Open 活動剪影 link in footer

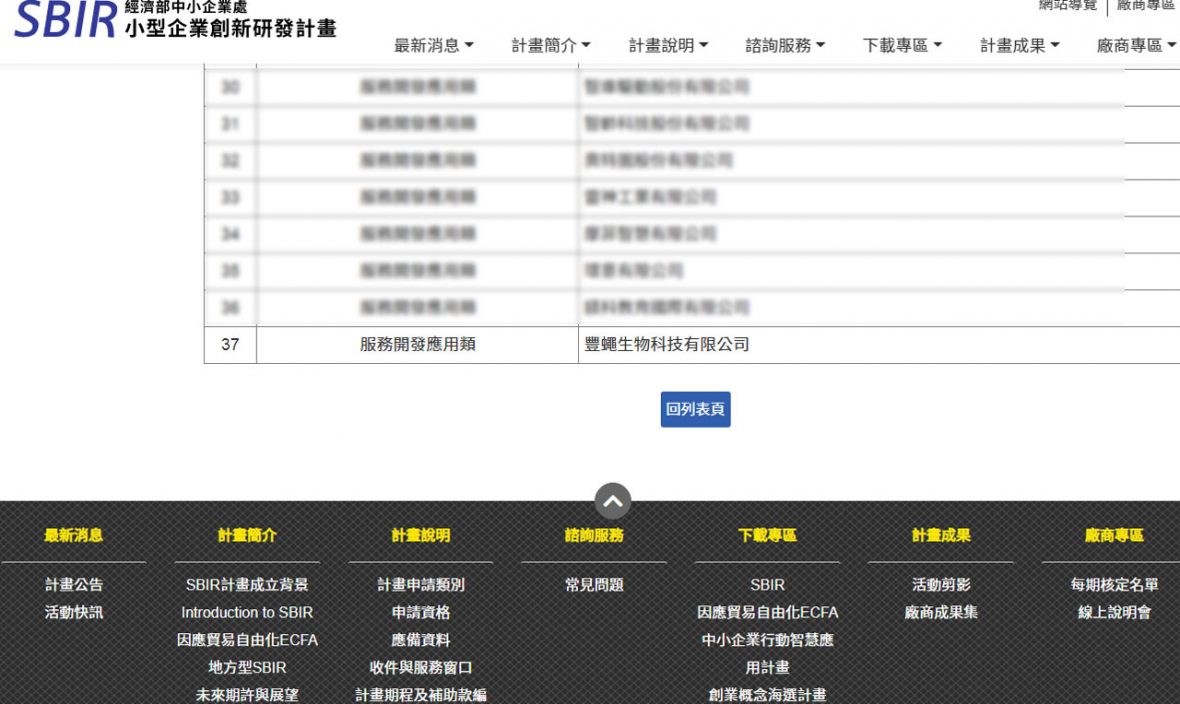(941, 585)
